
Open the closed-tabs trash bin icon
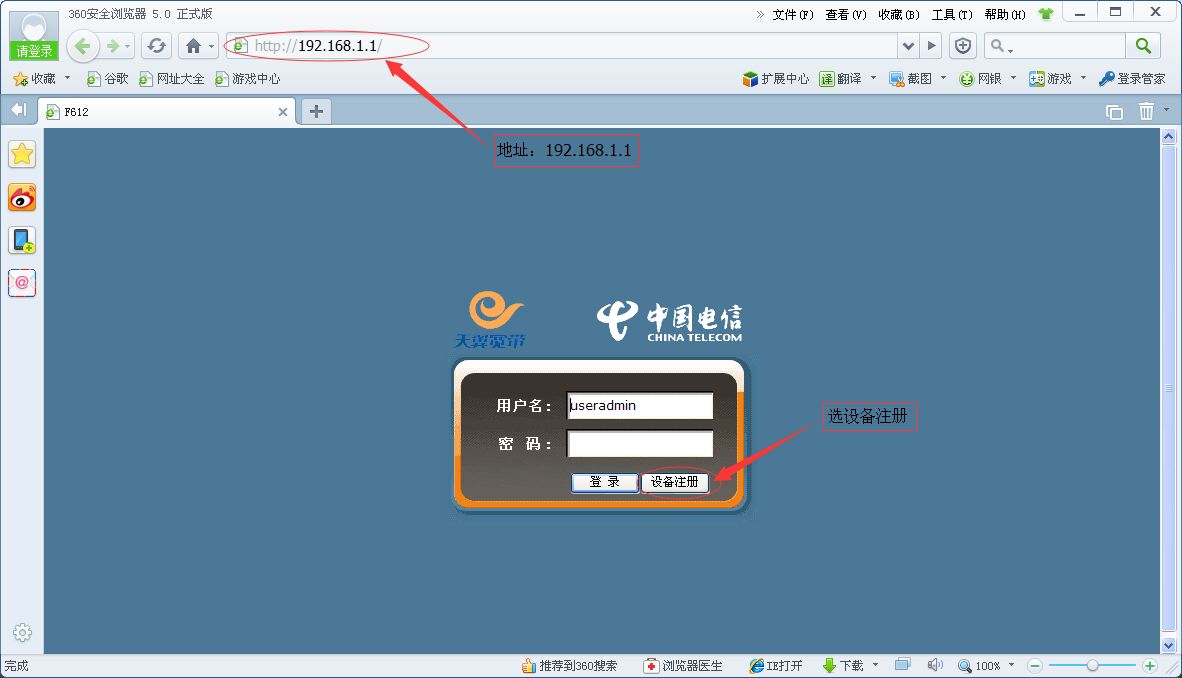1146,112
